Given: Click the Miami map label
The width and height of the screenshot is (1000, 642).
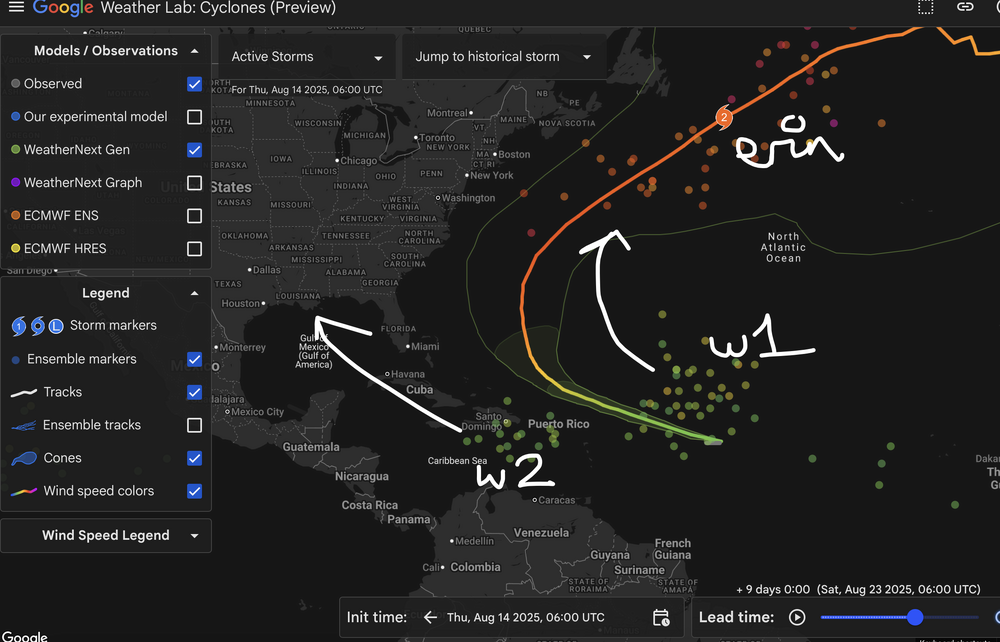Looking at the screenshot, I should pyautogui.click(x=425, y=347).
